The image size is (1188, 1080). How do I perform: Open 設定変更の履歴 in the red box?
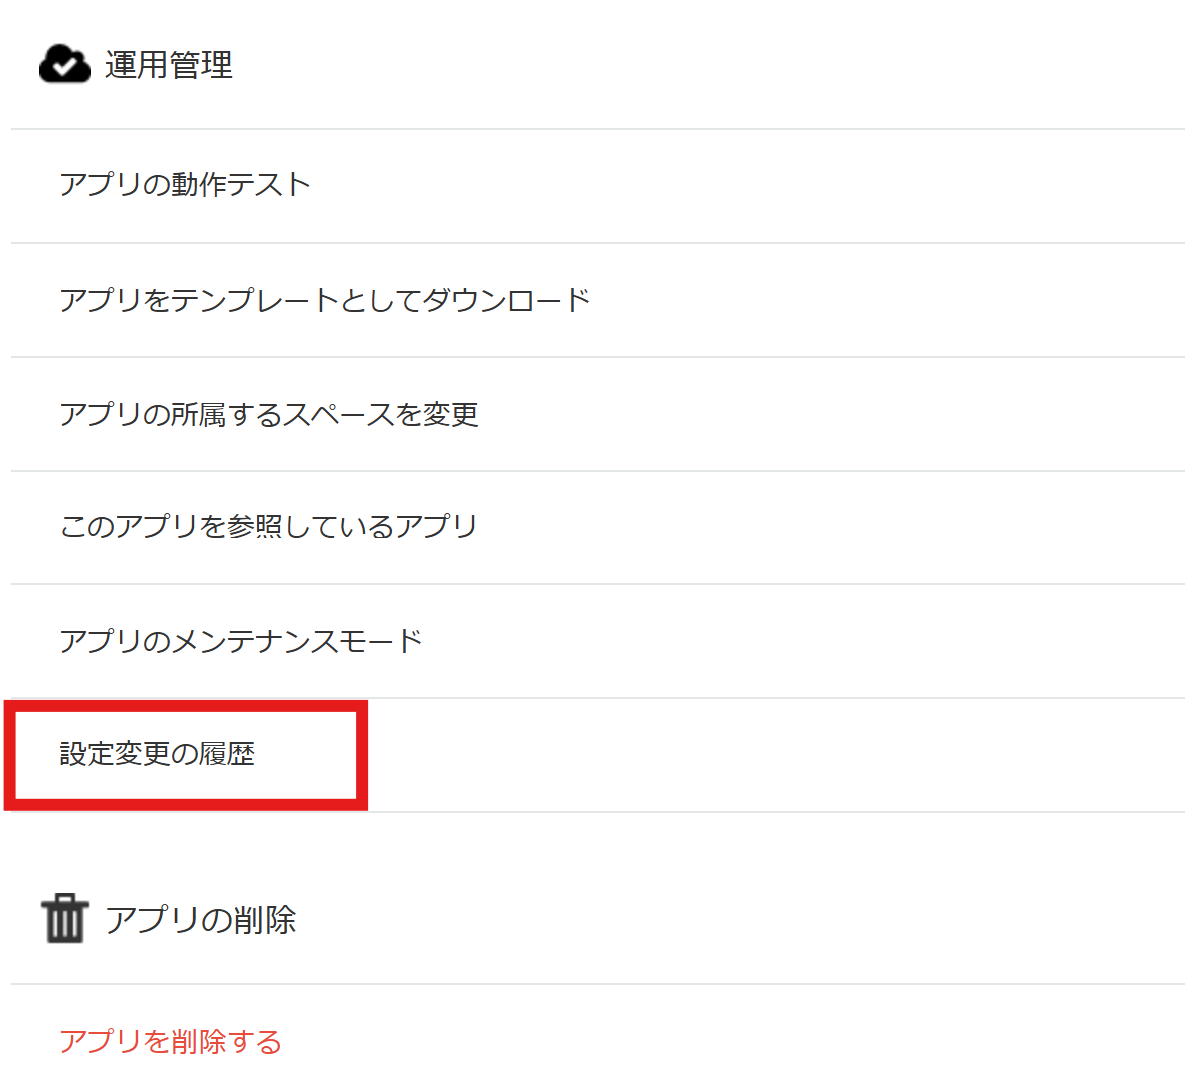coord(157,754)
